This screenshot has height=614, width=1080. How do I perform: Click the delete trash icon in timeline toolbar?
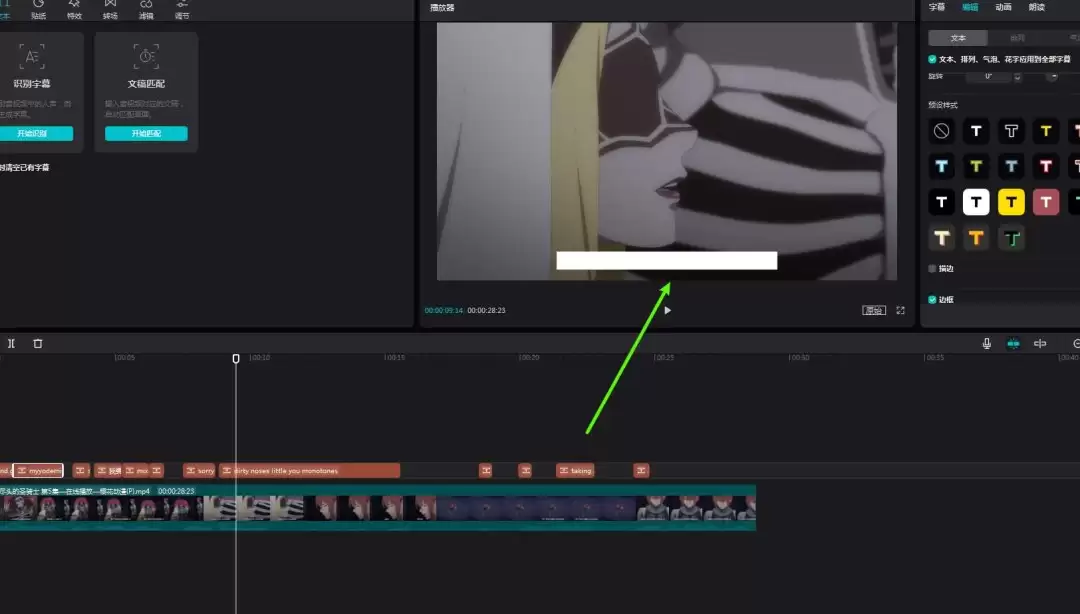coord(38,343)
